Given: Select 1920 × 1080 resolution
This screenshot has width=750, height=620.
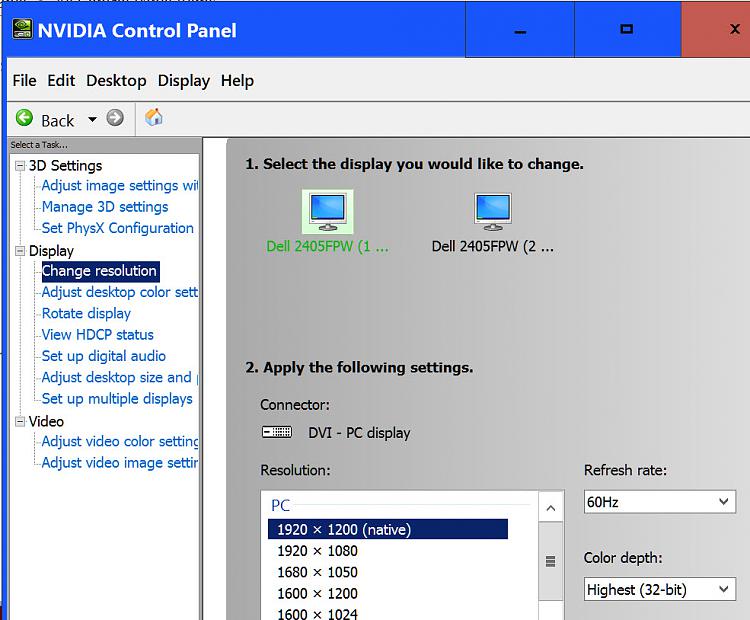Looking at the screenshot, I should (x=317, y=551).
